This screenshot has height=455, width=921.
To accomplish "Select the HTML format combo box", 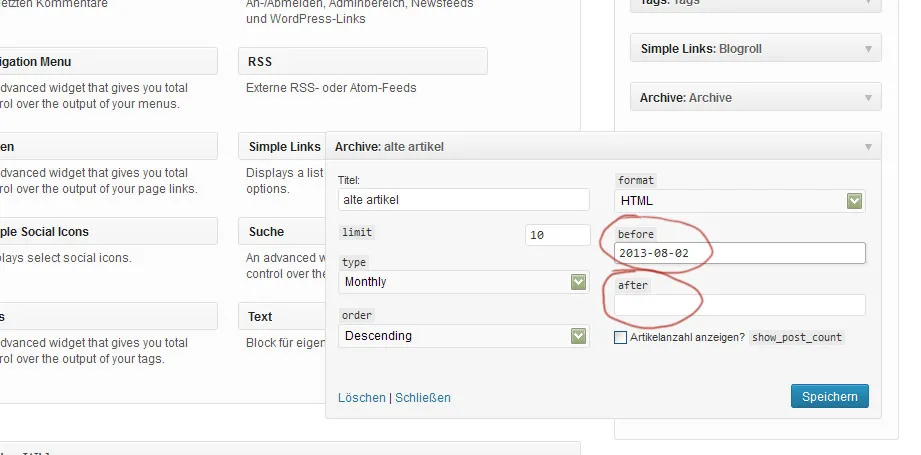I will pyautogui.click(x=740, y=201).
